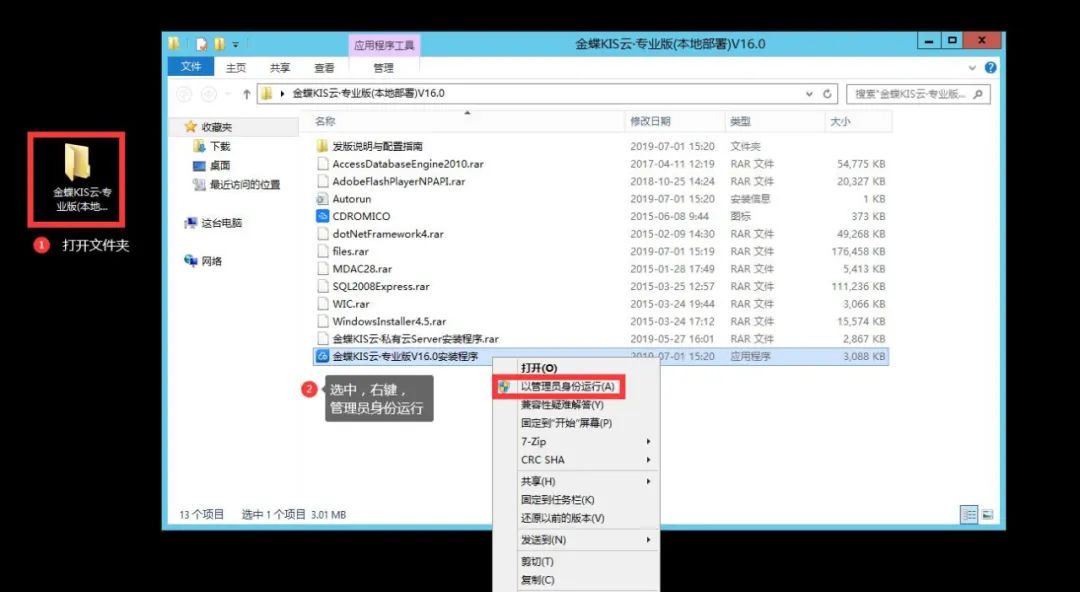Go back with the Back arrow
Viewport: 1080px width, 592px height.
(x=184, y=94)
